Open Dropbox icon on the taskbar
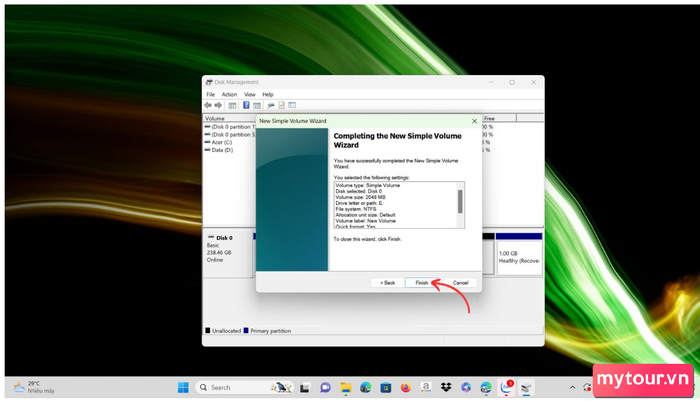This screenshot has height=405, width=700. click(445, 387)
